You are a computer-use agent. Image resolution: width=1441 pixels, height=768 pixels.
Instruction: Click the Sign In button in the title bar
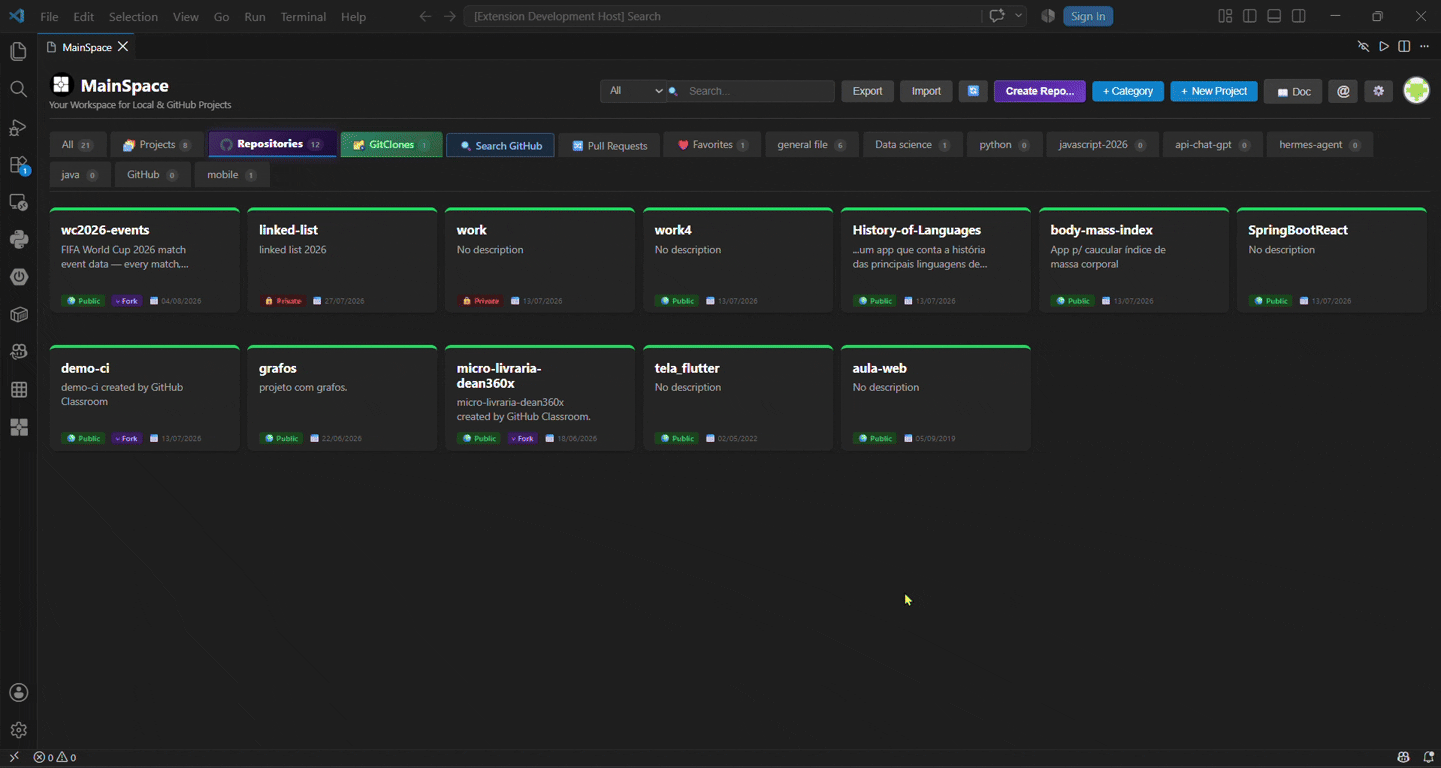tap(1088, 16)
